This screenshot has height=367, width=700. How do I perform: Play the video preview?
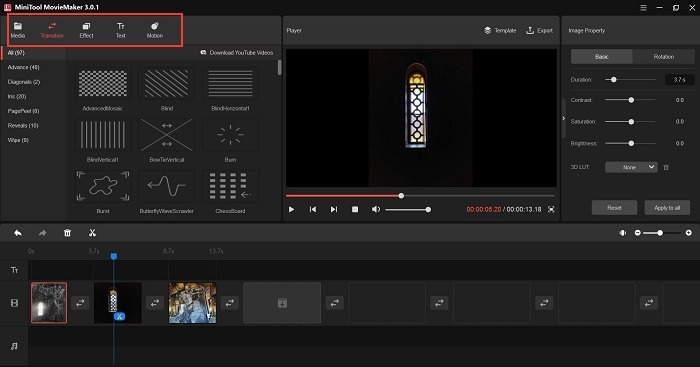pos(292,209)
